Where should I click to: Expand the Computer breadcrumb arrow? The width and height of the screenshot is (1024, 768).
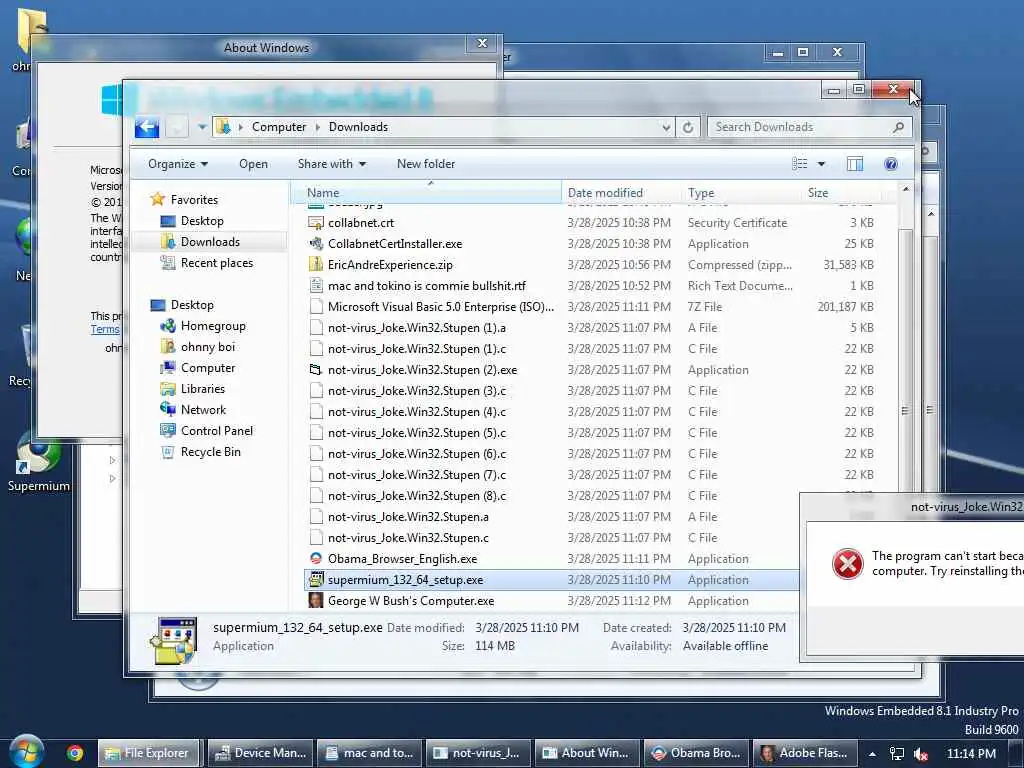pos(317,127)
